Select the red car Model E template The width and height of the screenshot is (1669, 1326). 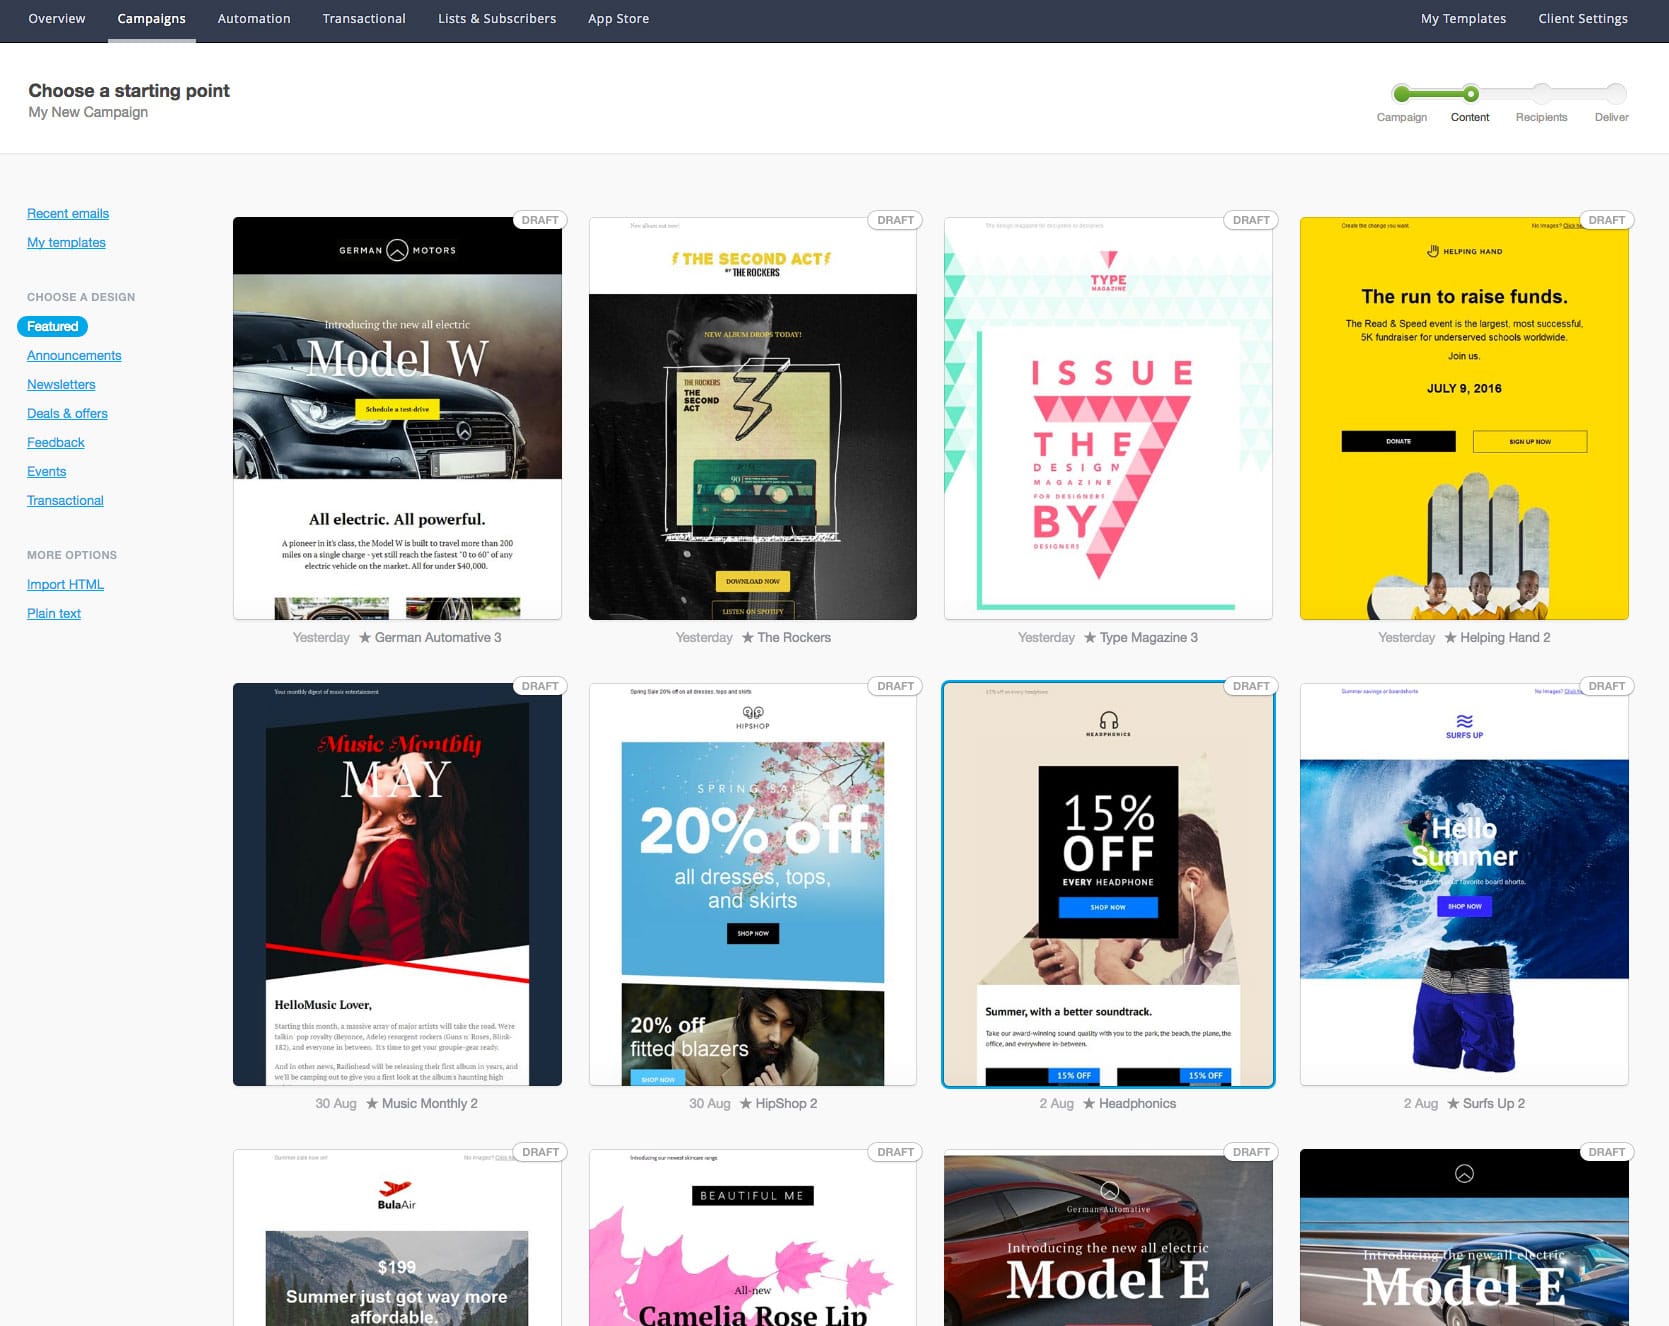pyautogui.click(x=1108, y=1238)
